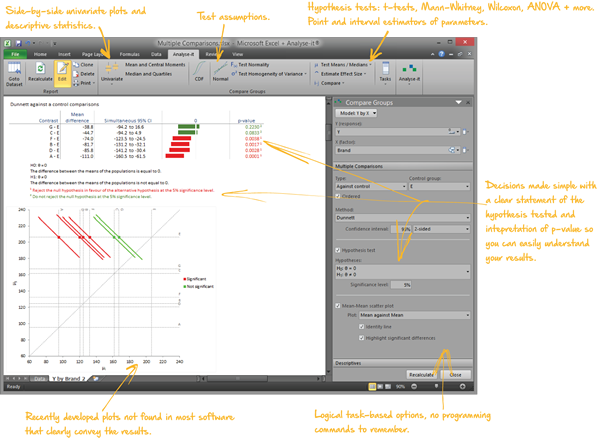Click the Excel Help question mark icon
This screenshot has height=438, width=600.
pos(442,54)
